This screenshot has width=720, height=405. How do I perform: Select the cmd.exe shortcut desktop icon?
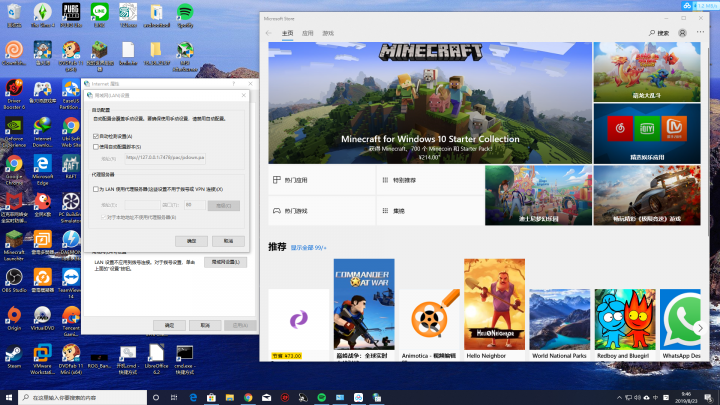(185, 360)
